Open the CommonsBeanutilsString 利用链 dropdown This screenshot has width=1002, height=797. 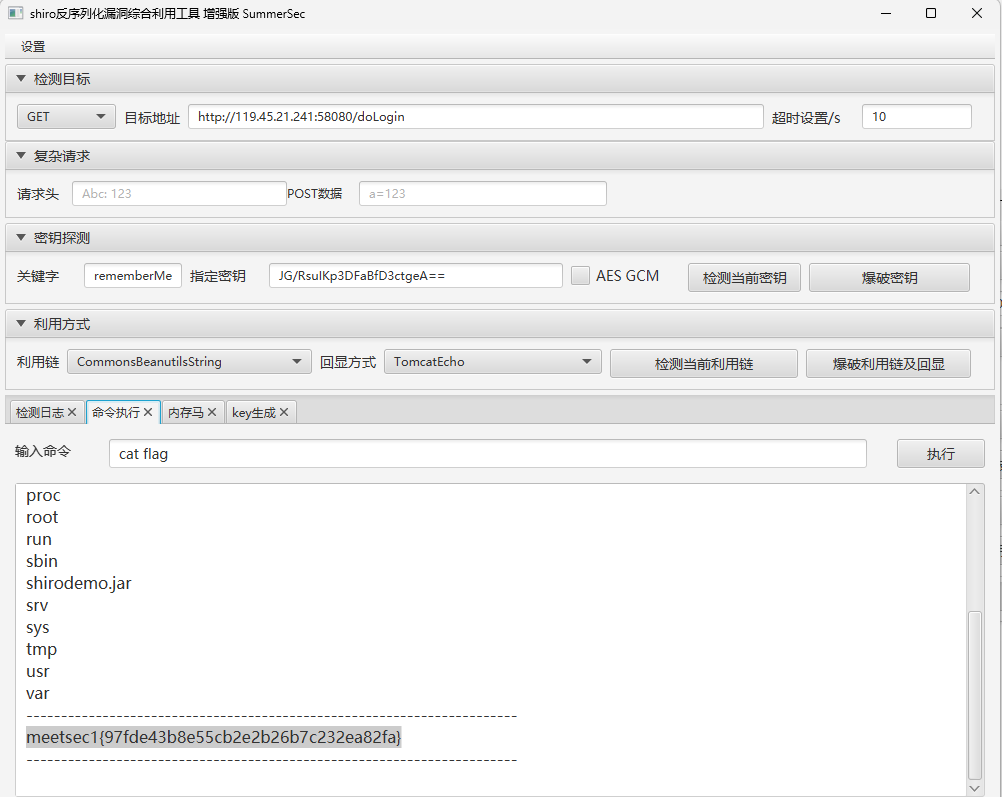189,362
